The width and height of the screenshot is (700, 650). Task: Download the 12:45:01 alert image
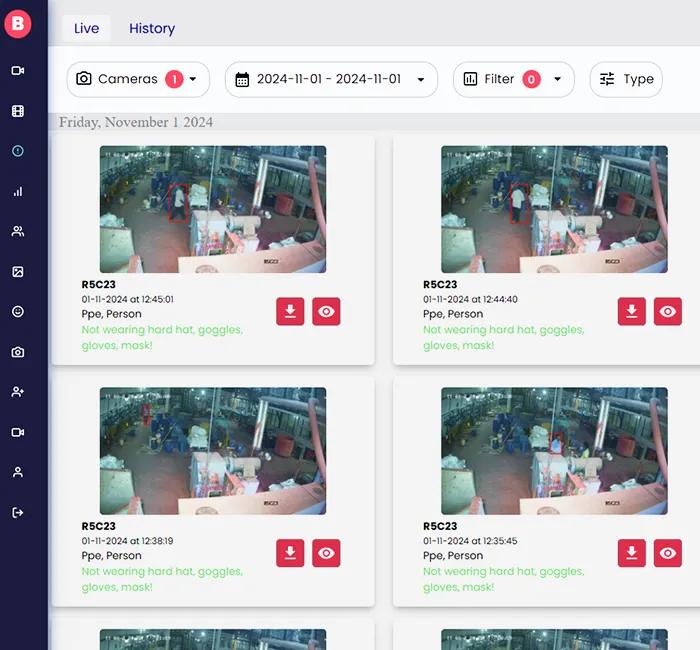[x=290, y=311]
